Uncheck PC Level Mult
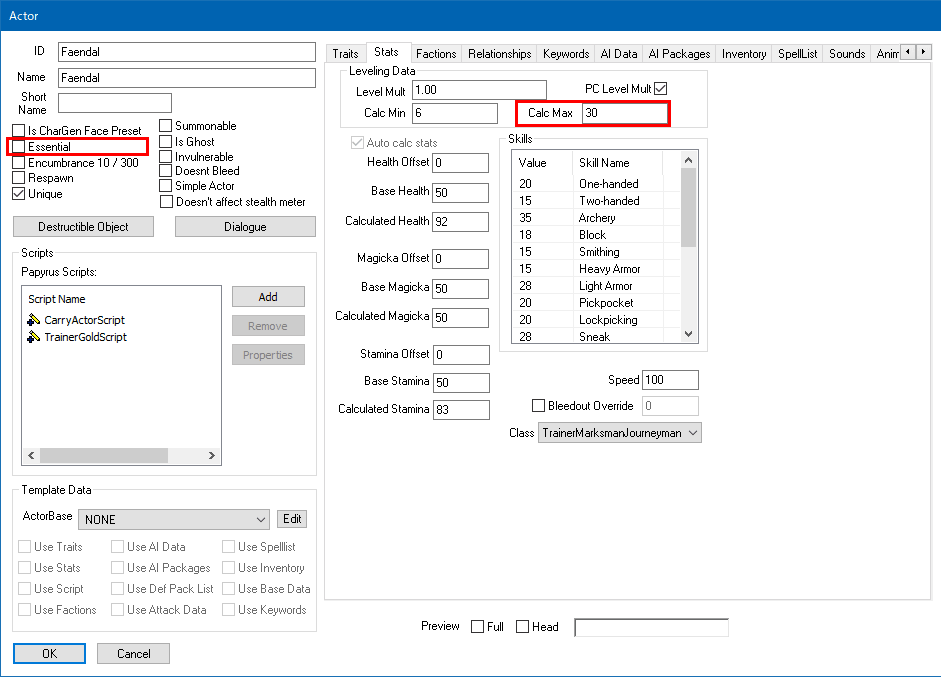 [x=661, y=89]
